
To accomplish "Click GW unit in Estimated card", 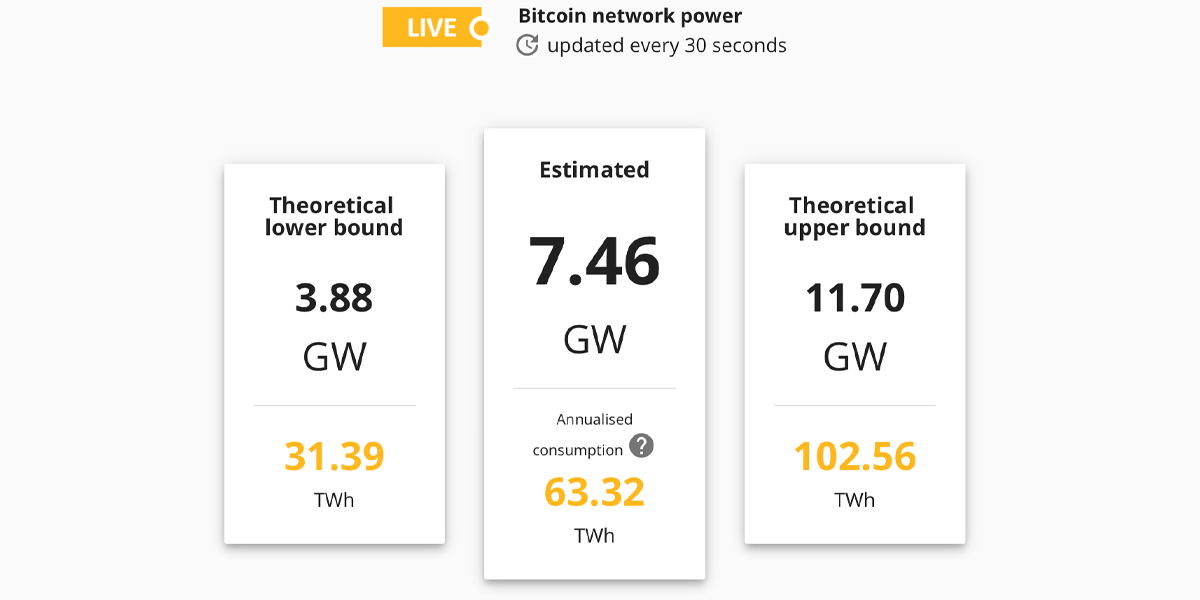I will [x=594, y=340].
